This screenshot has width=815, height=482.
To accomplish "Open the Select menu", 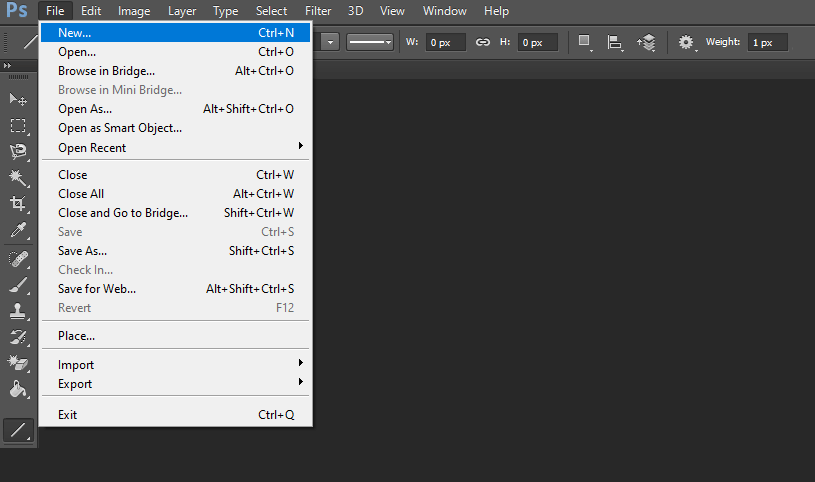I will point(271,11).
